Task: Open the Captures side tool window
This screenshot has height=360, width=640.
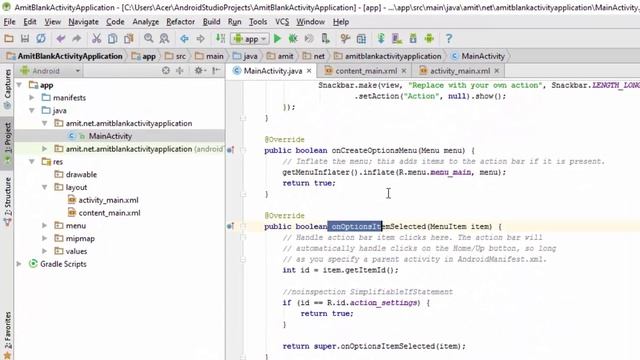Action: click(x=7, y=89)
